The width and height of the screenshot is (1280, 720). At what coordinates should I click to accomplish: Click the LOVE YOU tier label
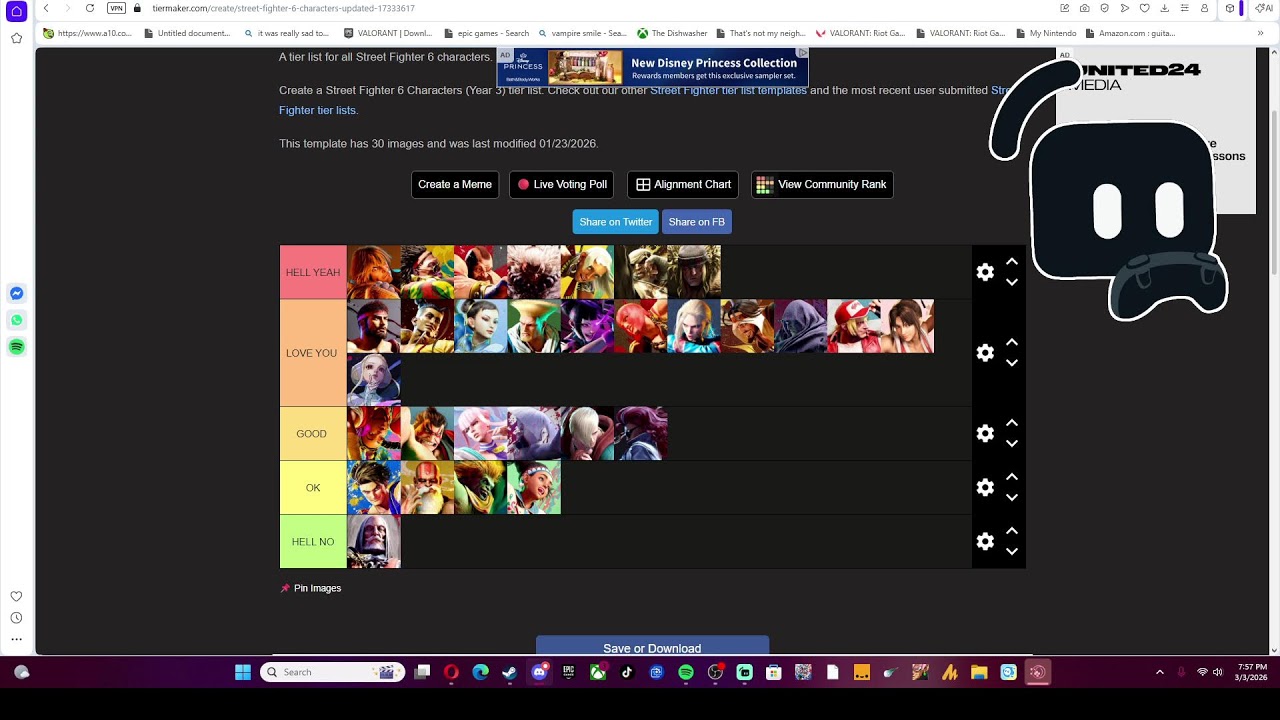tap(313, 353)
